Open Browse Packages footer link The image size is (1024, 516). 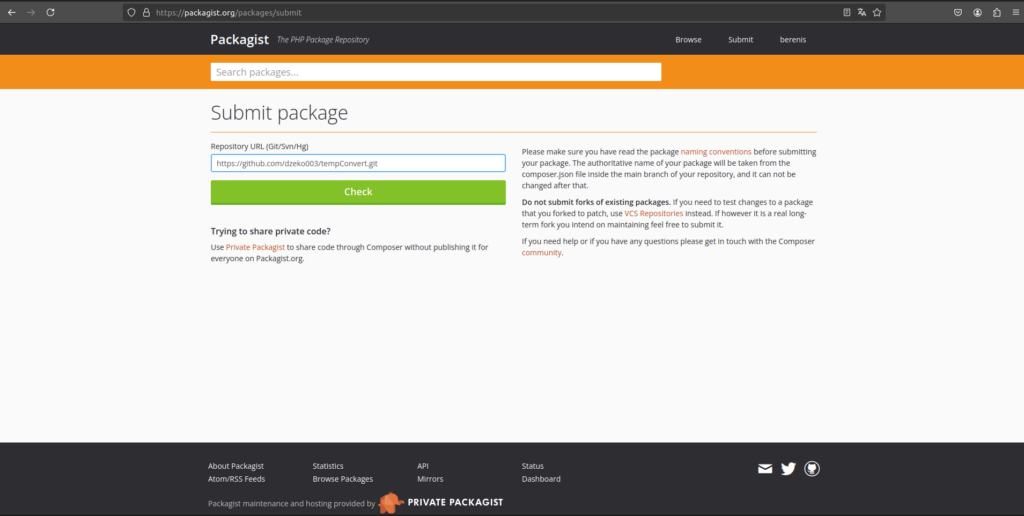(343, 479)
